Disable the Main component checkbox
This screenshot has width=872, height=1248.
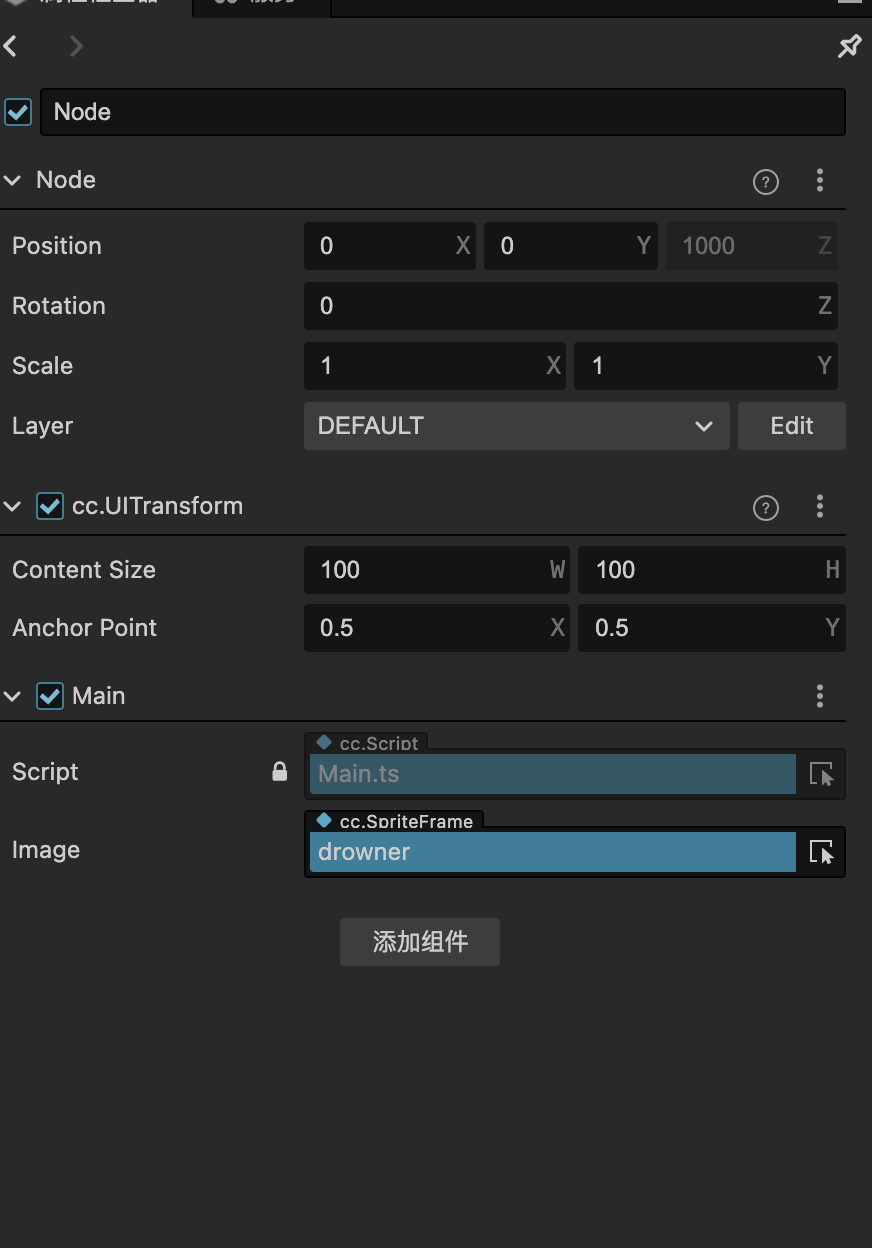50,696
